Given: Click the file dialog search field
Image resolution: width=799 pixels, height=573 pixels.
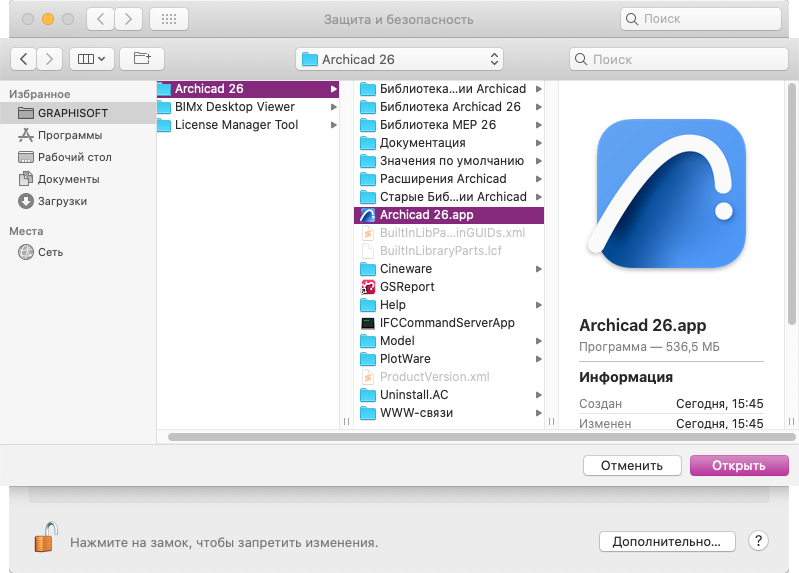Looking at the screenshot, I should click(678, 59).
